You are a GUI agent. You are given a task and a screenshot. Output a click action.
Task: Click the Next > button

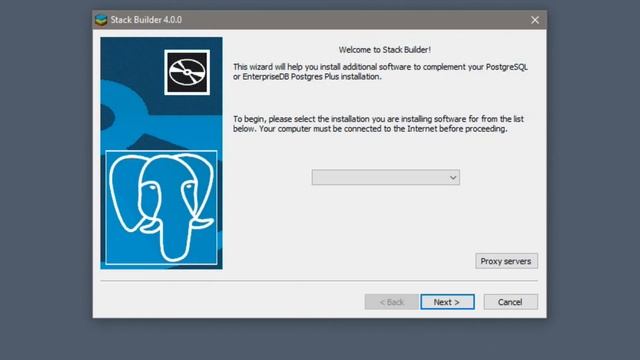pos(447,302)
